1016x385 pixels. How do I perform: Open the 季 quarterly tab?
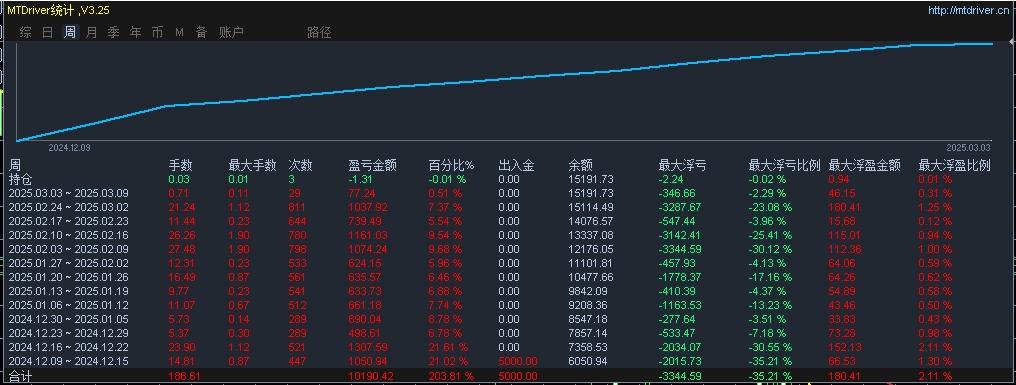[113, 32]
